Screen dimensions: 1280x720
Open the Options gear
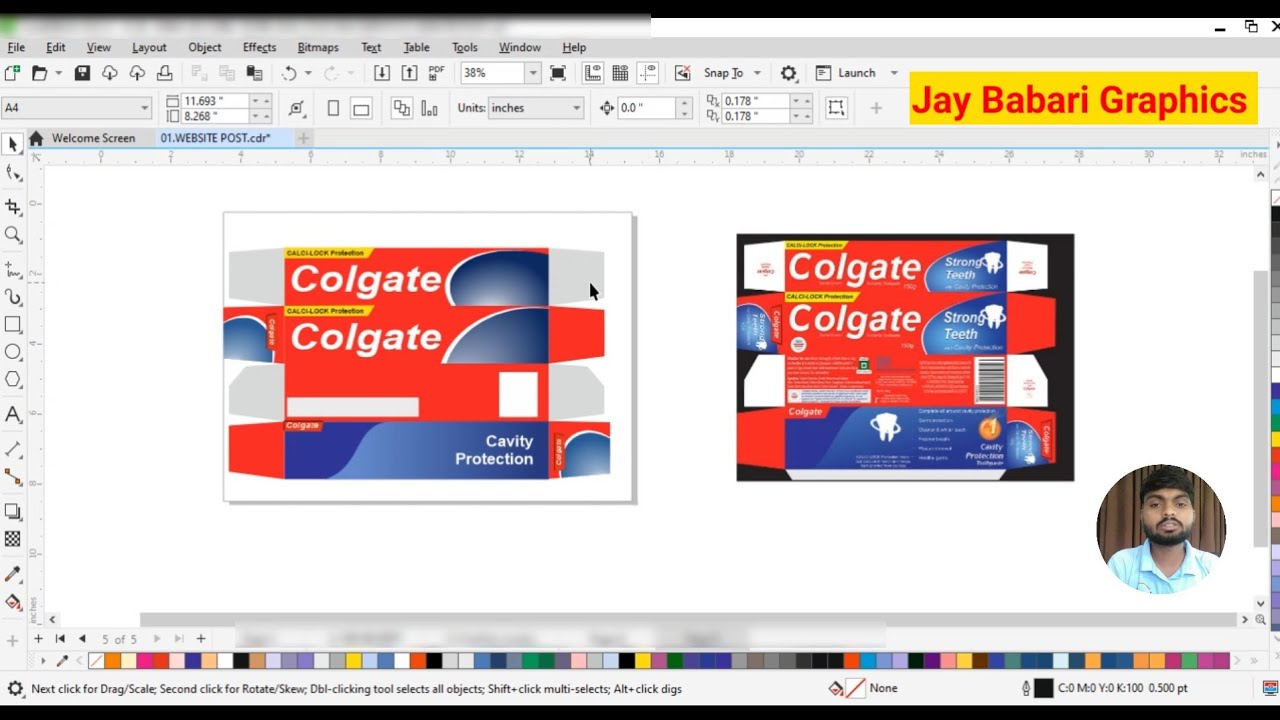pyautogui.click(x=789, y=73)
